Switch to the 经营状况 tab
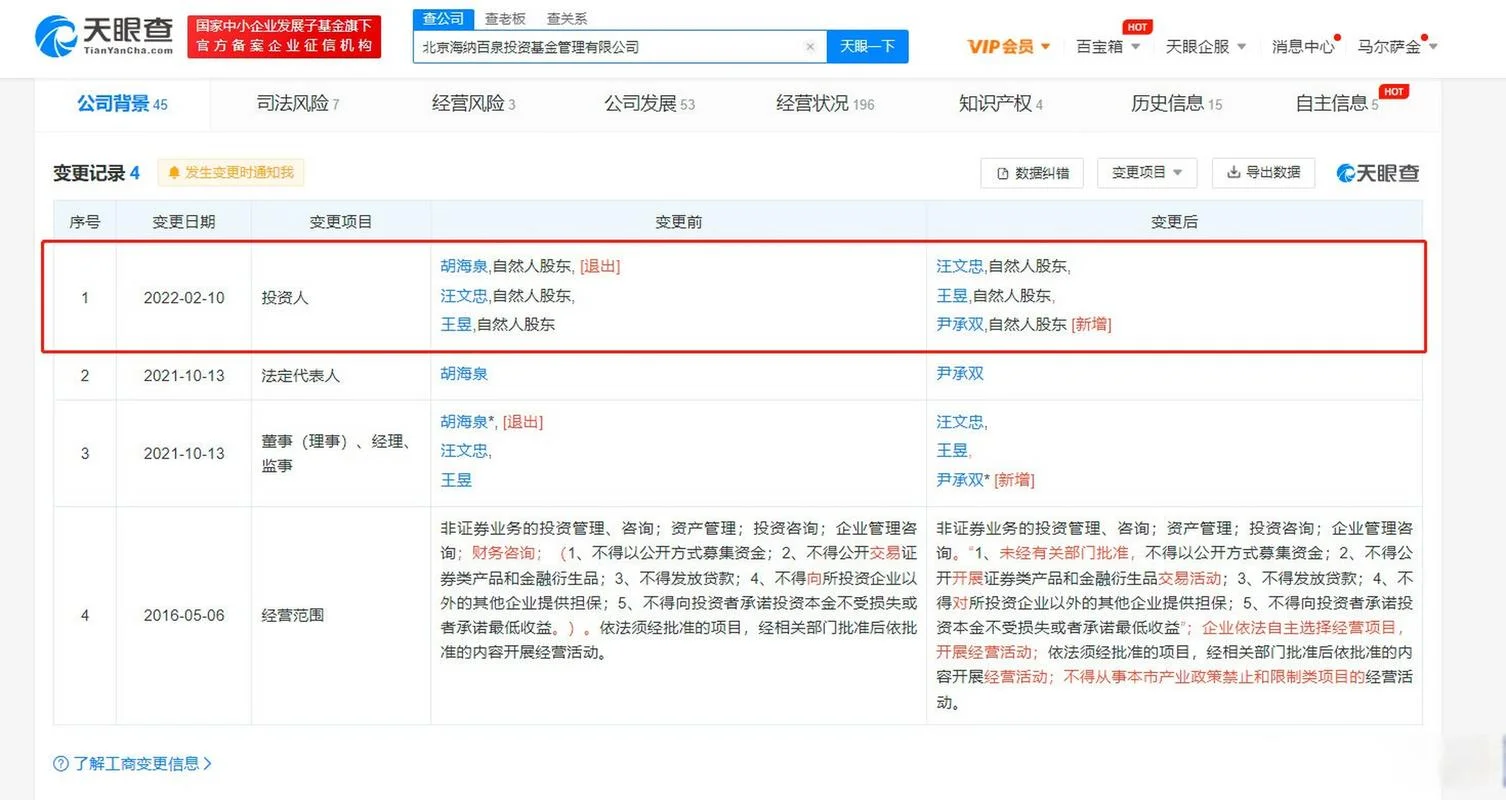This screenshot has height=800, width=1506. (825, 103)
